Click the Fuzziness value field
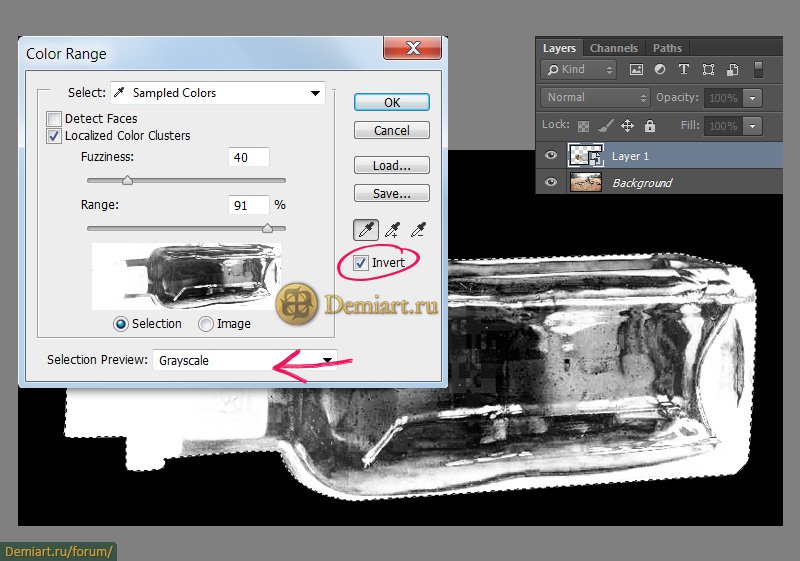The image size is (800, 561). point(248,157)
